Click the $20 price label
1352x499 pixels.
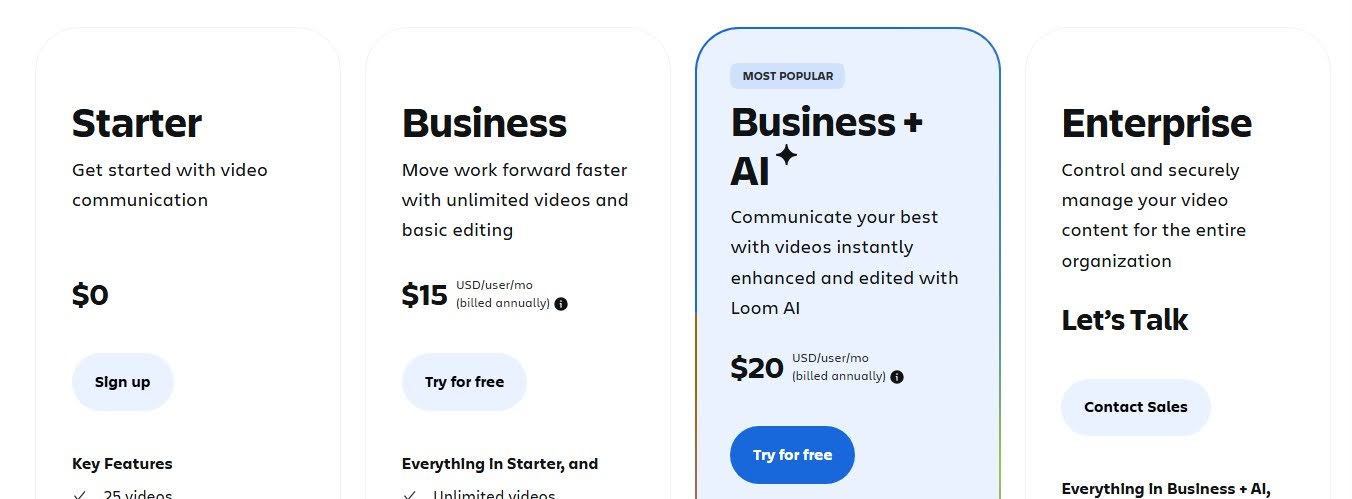[757, 368]
